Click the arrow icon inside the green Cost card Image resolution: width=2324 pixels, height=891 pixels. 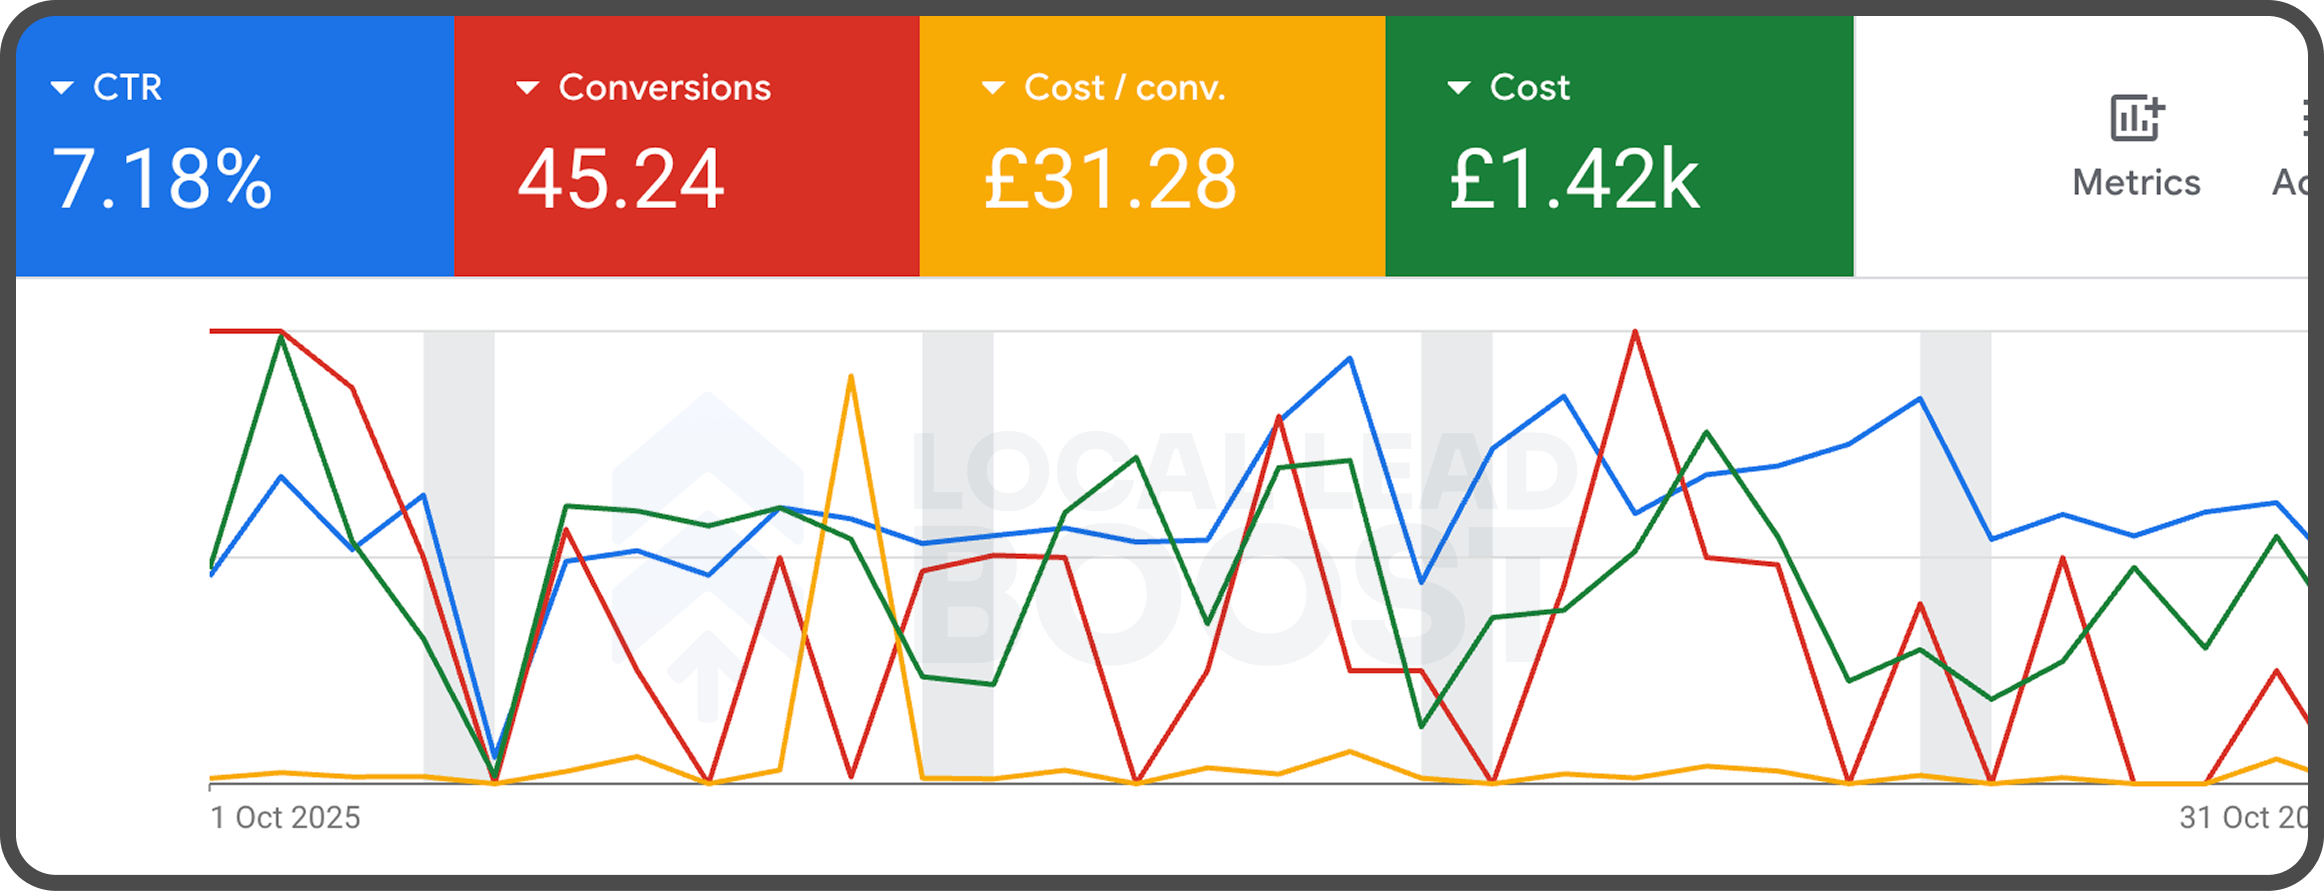tap(1459, 87)
